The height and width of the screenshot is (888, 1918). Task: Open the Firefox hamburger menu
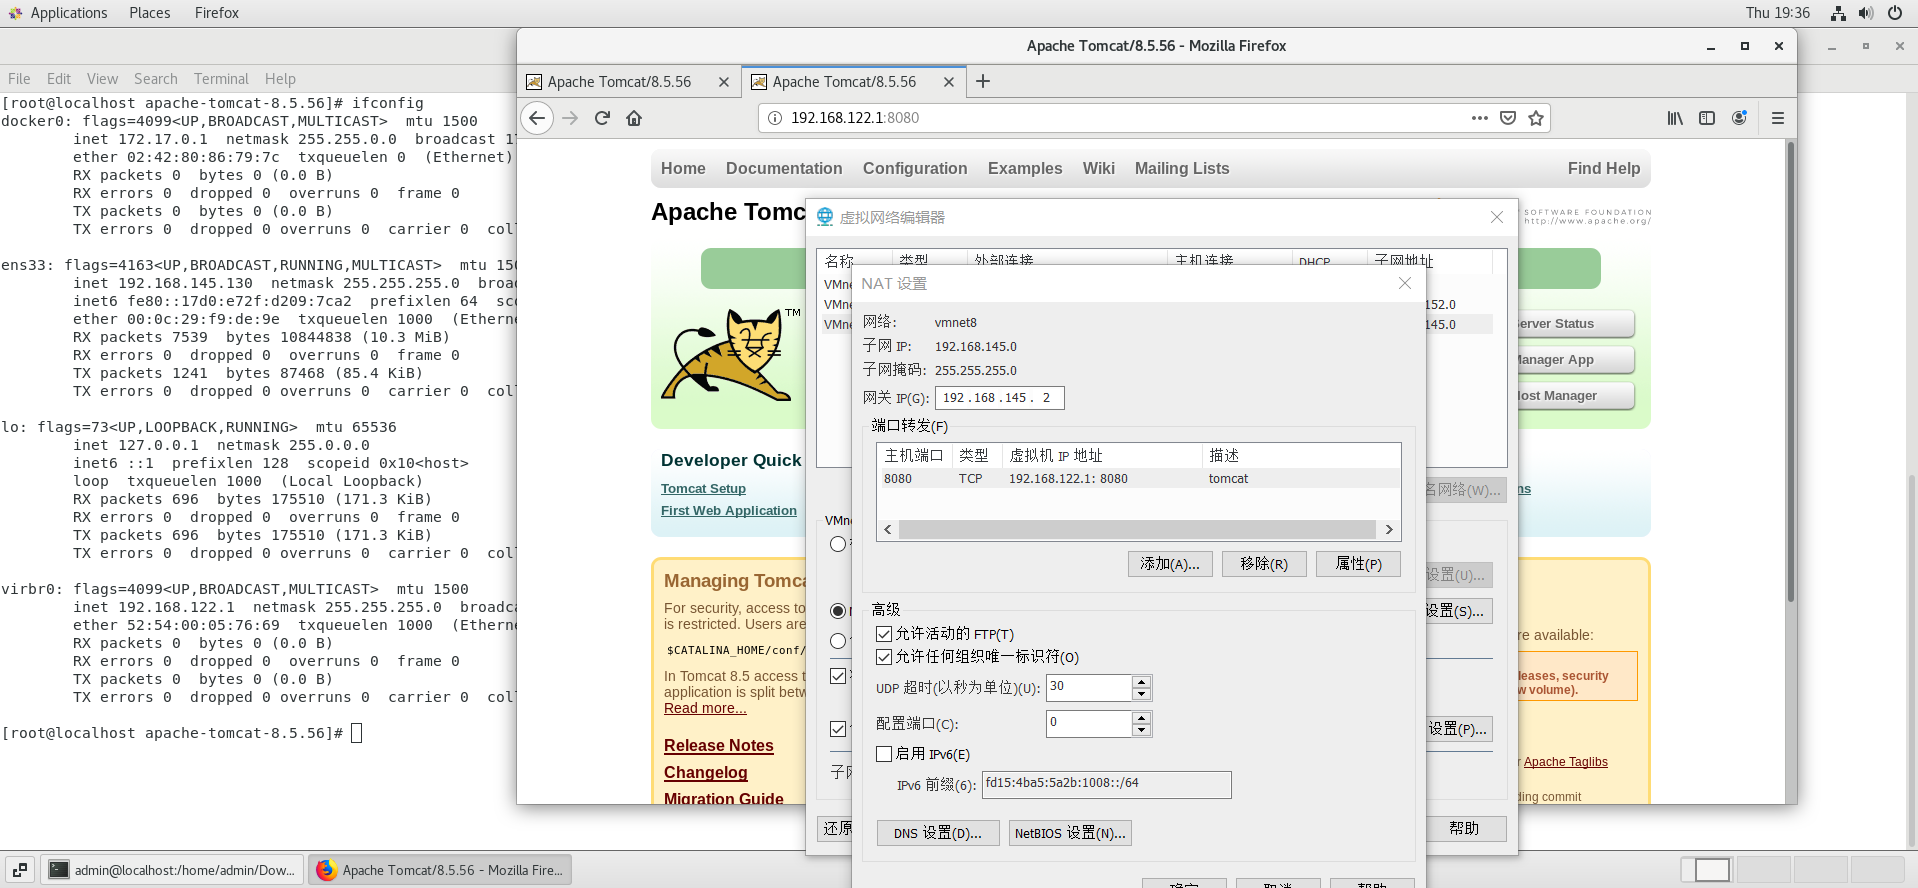pos(1778,118)
